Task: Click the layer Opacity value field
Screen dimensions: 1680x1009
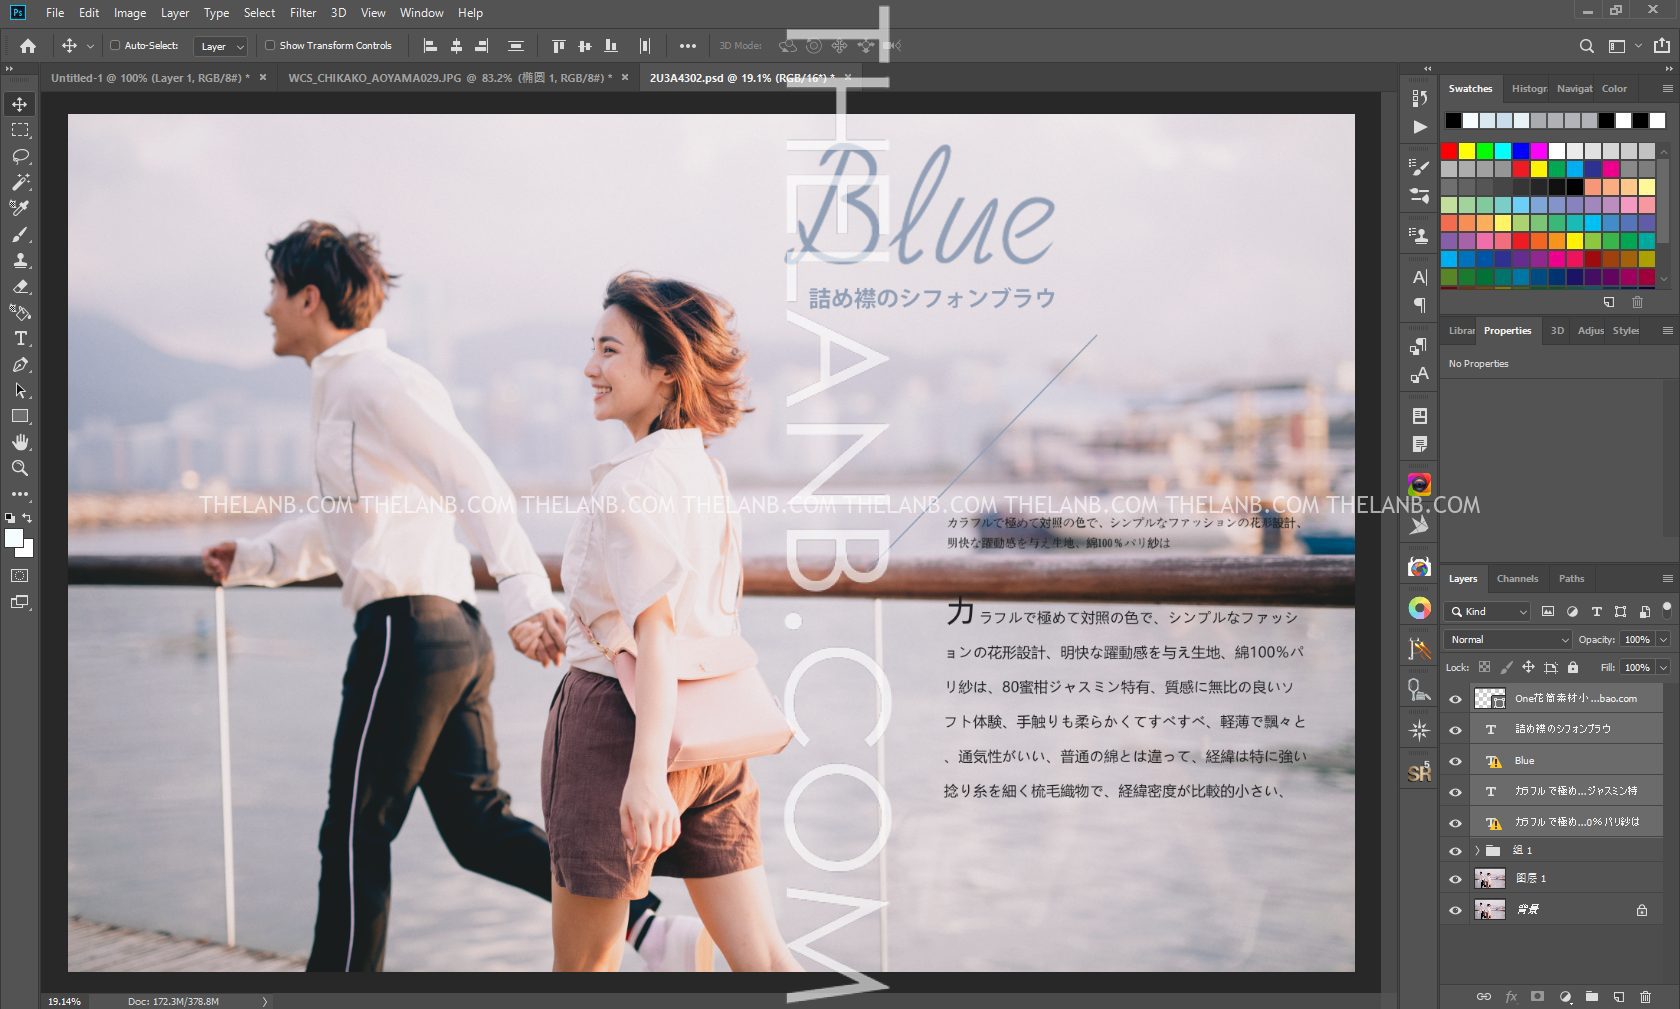Action: [x=1636, y=640]
